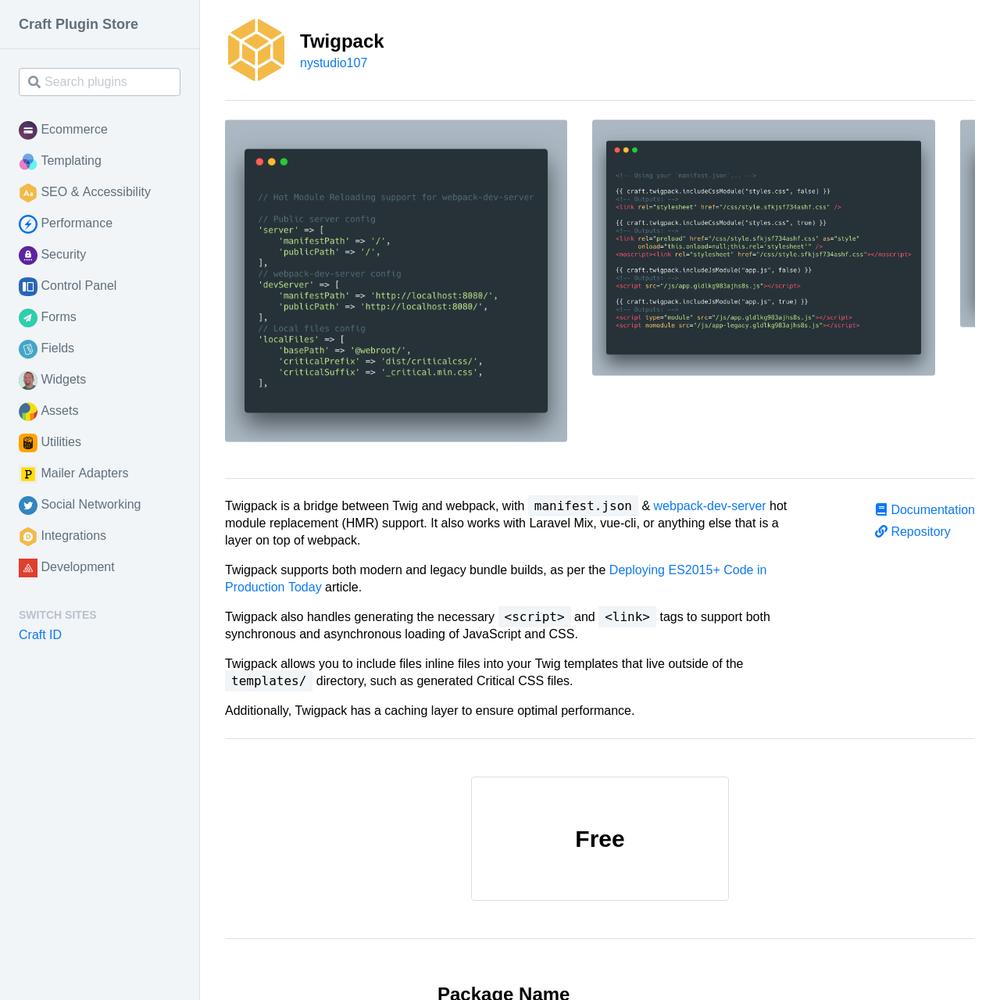Click the Search plugins input field
Viewport: 1000px width, 1000px height.
coord(99,82)
